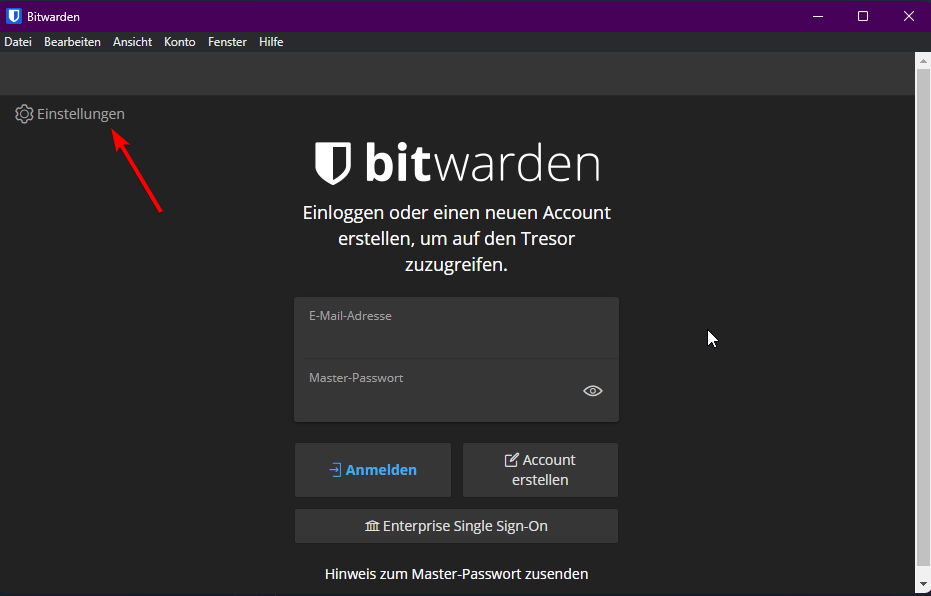Open the Hilfe menu
The height and width of the screenshot is (596, 931).
(271, 42)
